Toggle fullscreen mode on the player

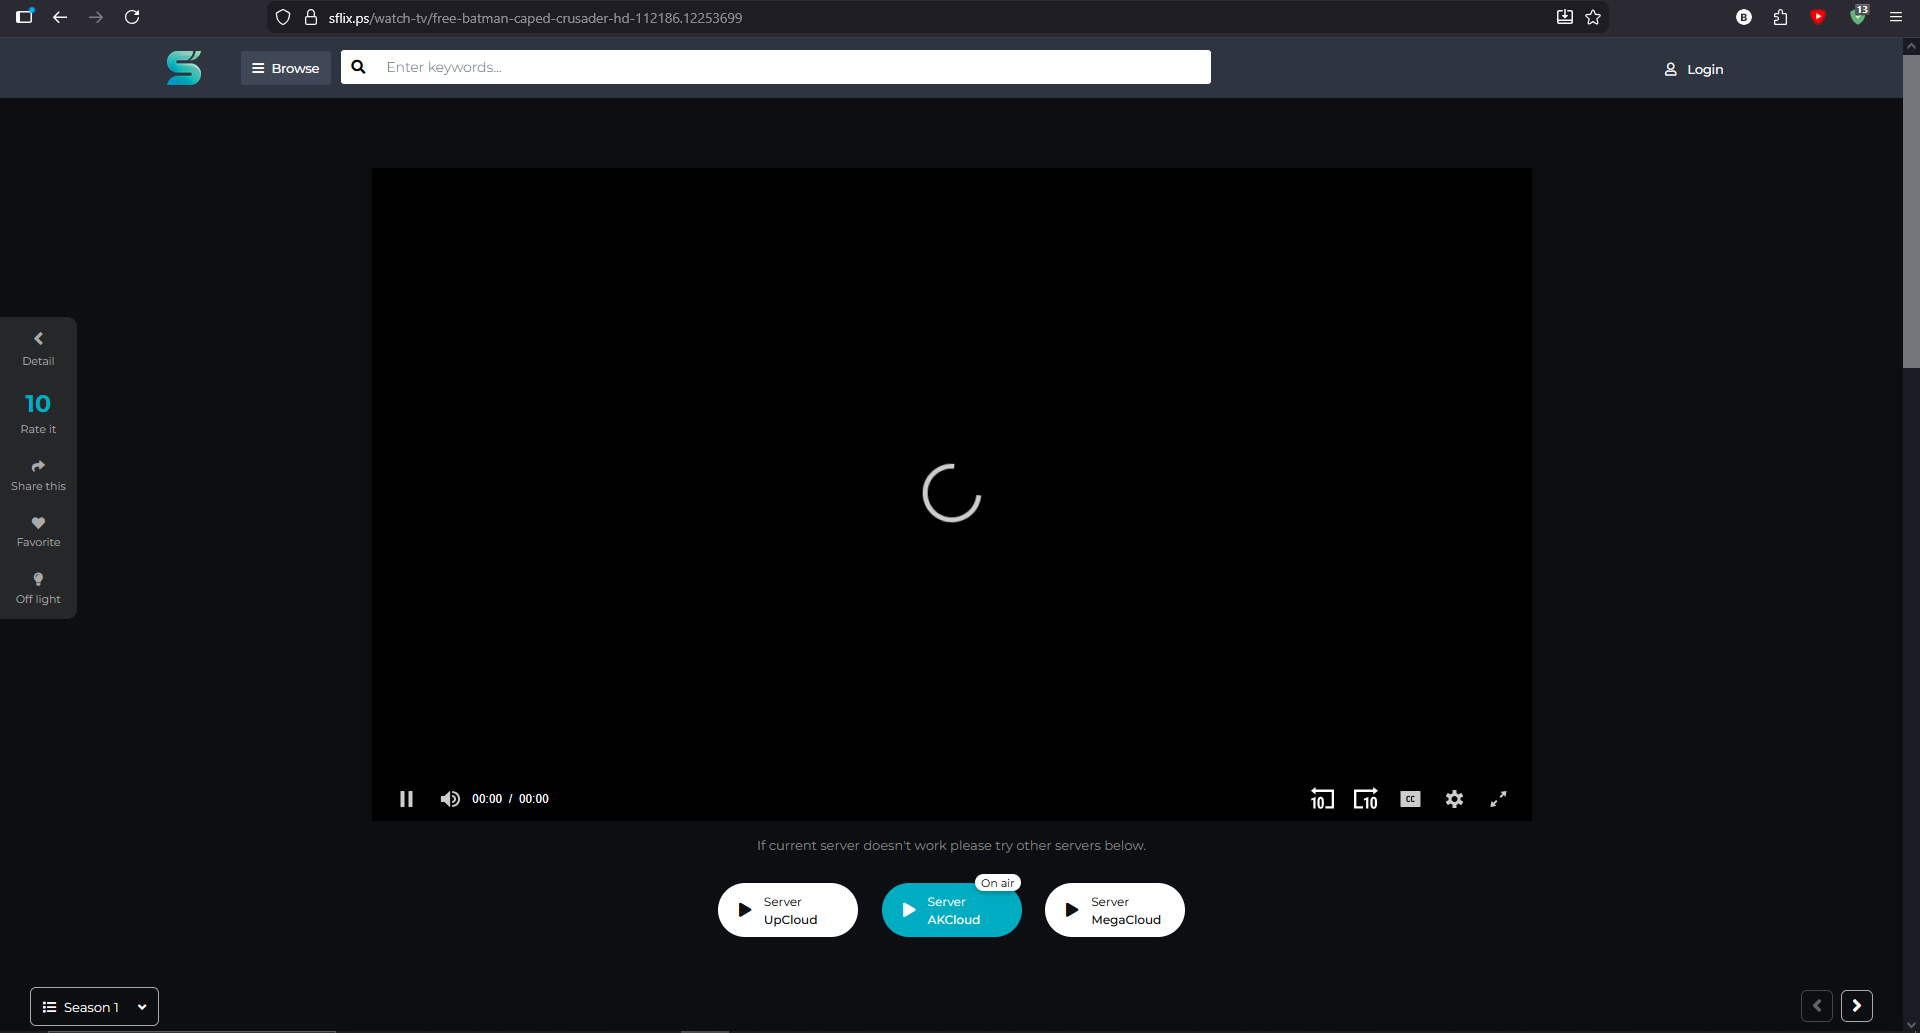coord(1497,799)
